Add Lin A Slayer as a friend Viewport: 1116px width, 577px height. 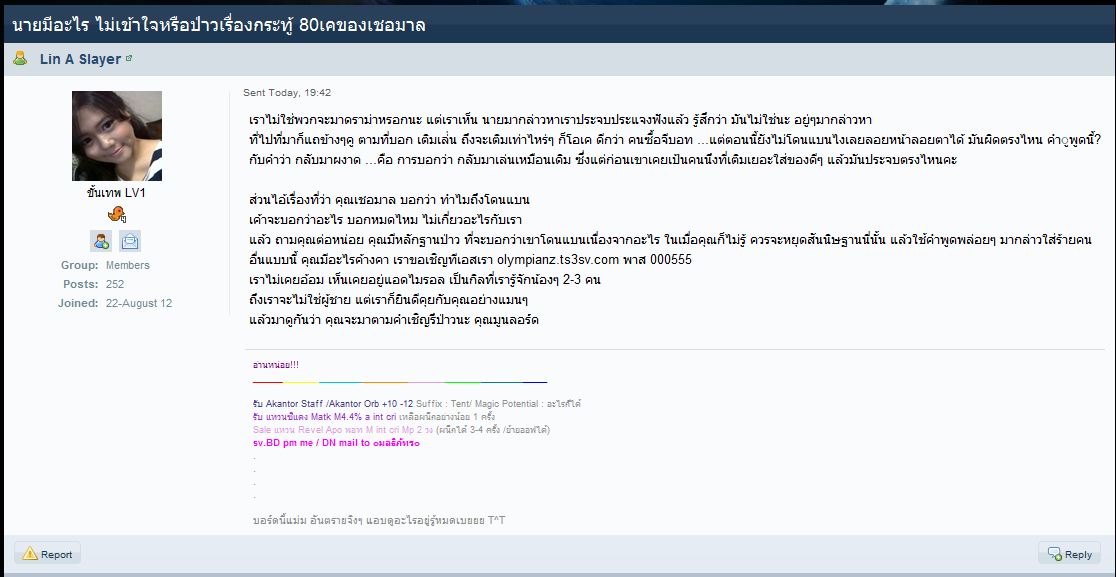pos(101,241)
